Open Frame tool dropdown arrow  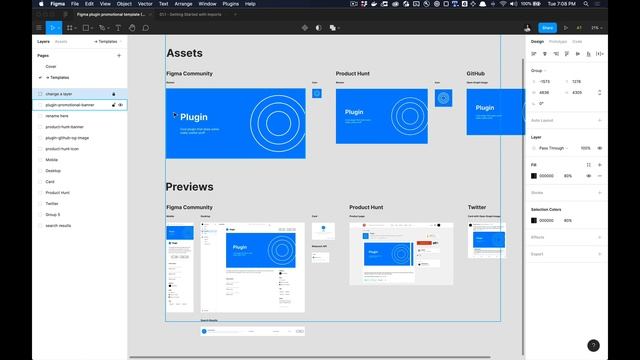[76, 28]
